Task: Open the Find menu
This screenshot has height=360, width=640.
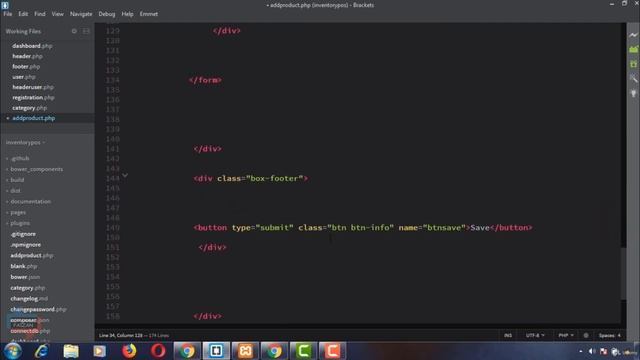Action: [x=40, y=14]
